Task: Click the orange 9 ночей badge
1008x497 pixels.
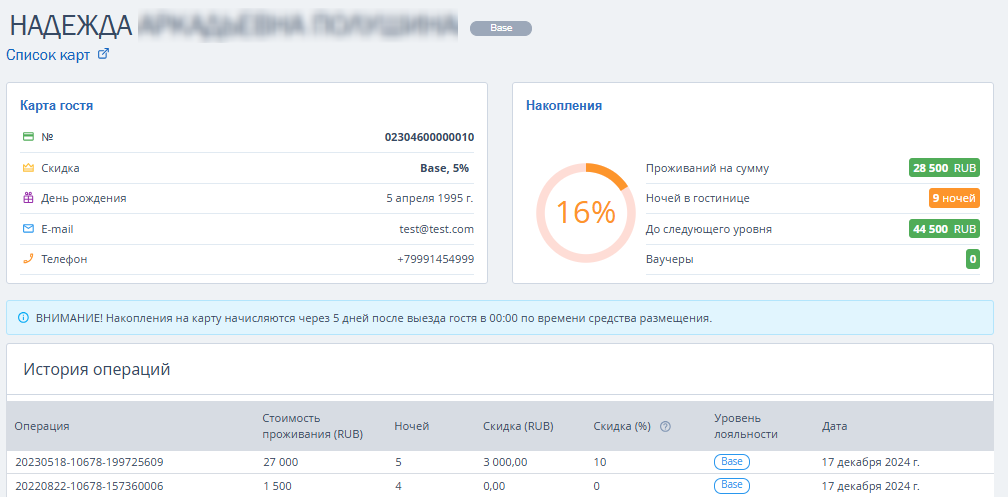Action: [x=954, y=199]
